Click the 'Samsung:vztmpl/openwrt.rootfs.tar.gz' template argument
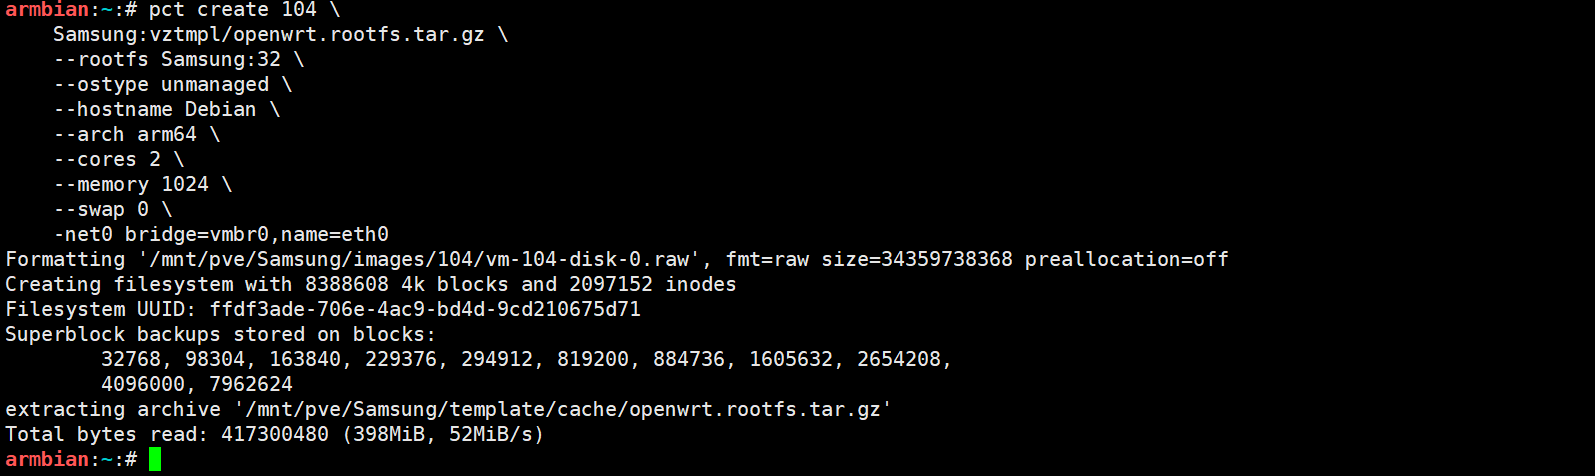1595x476 pixels. 268,35
